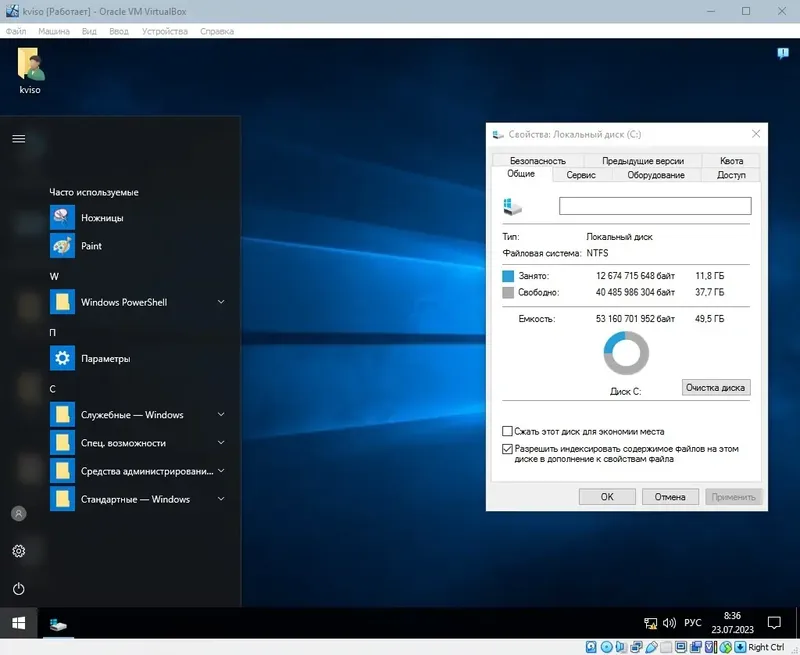Screen dimensions: 800x655
Task: Open the File Explorer icon on the taskbar
Action: click(58, 622)
